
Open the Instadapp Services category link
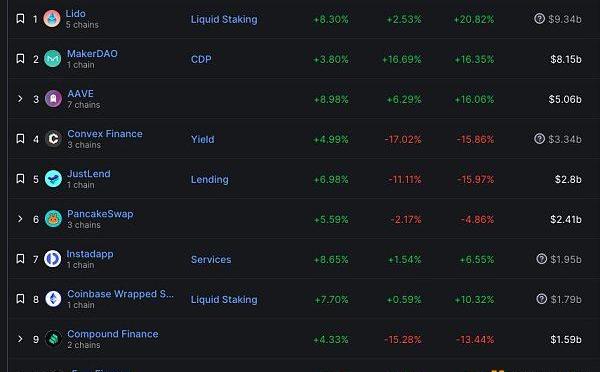click(x=211, y=259)
